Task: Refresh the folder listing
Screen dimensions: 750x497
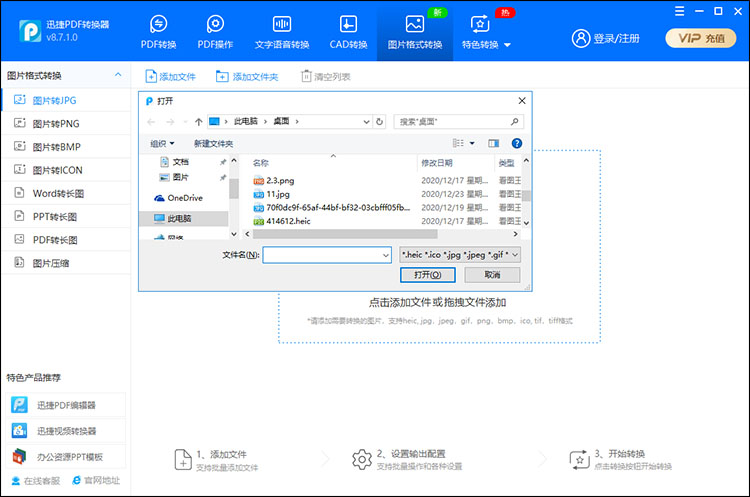Action: tap(379, 122)
